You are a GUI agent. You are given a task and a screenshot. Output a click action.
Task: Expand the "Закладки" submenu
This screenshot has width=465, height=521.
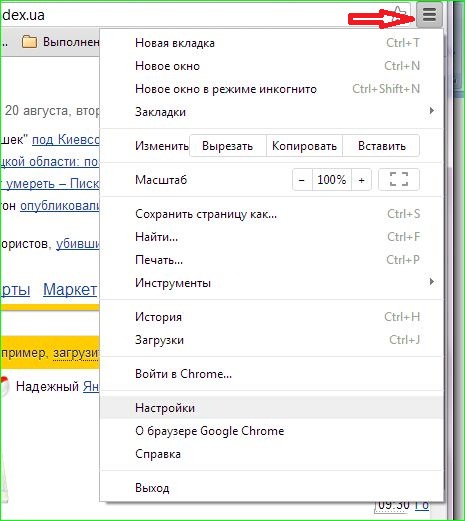[x=272, y=112]
